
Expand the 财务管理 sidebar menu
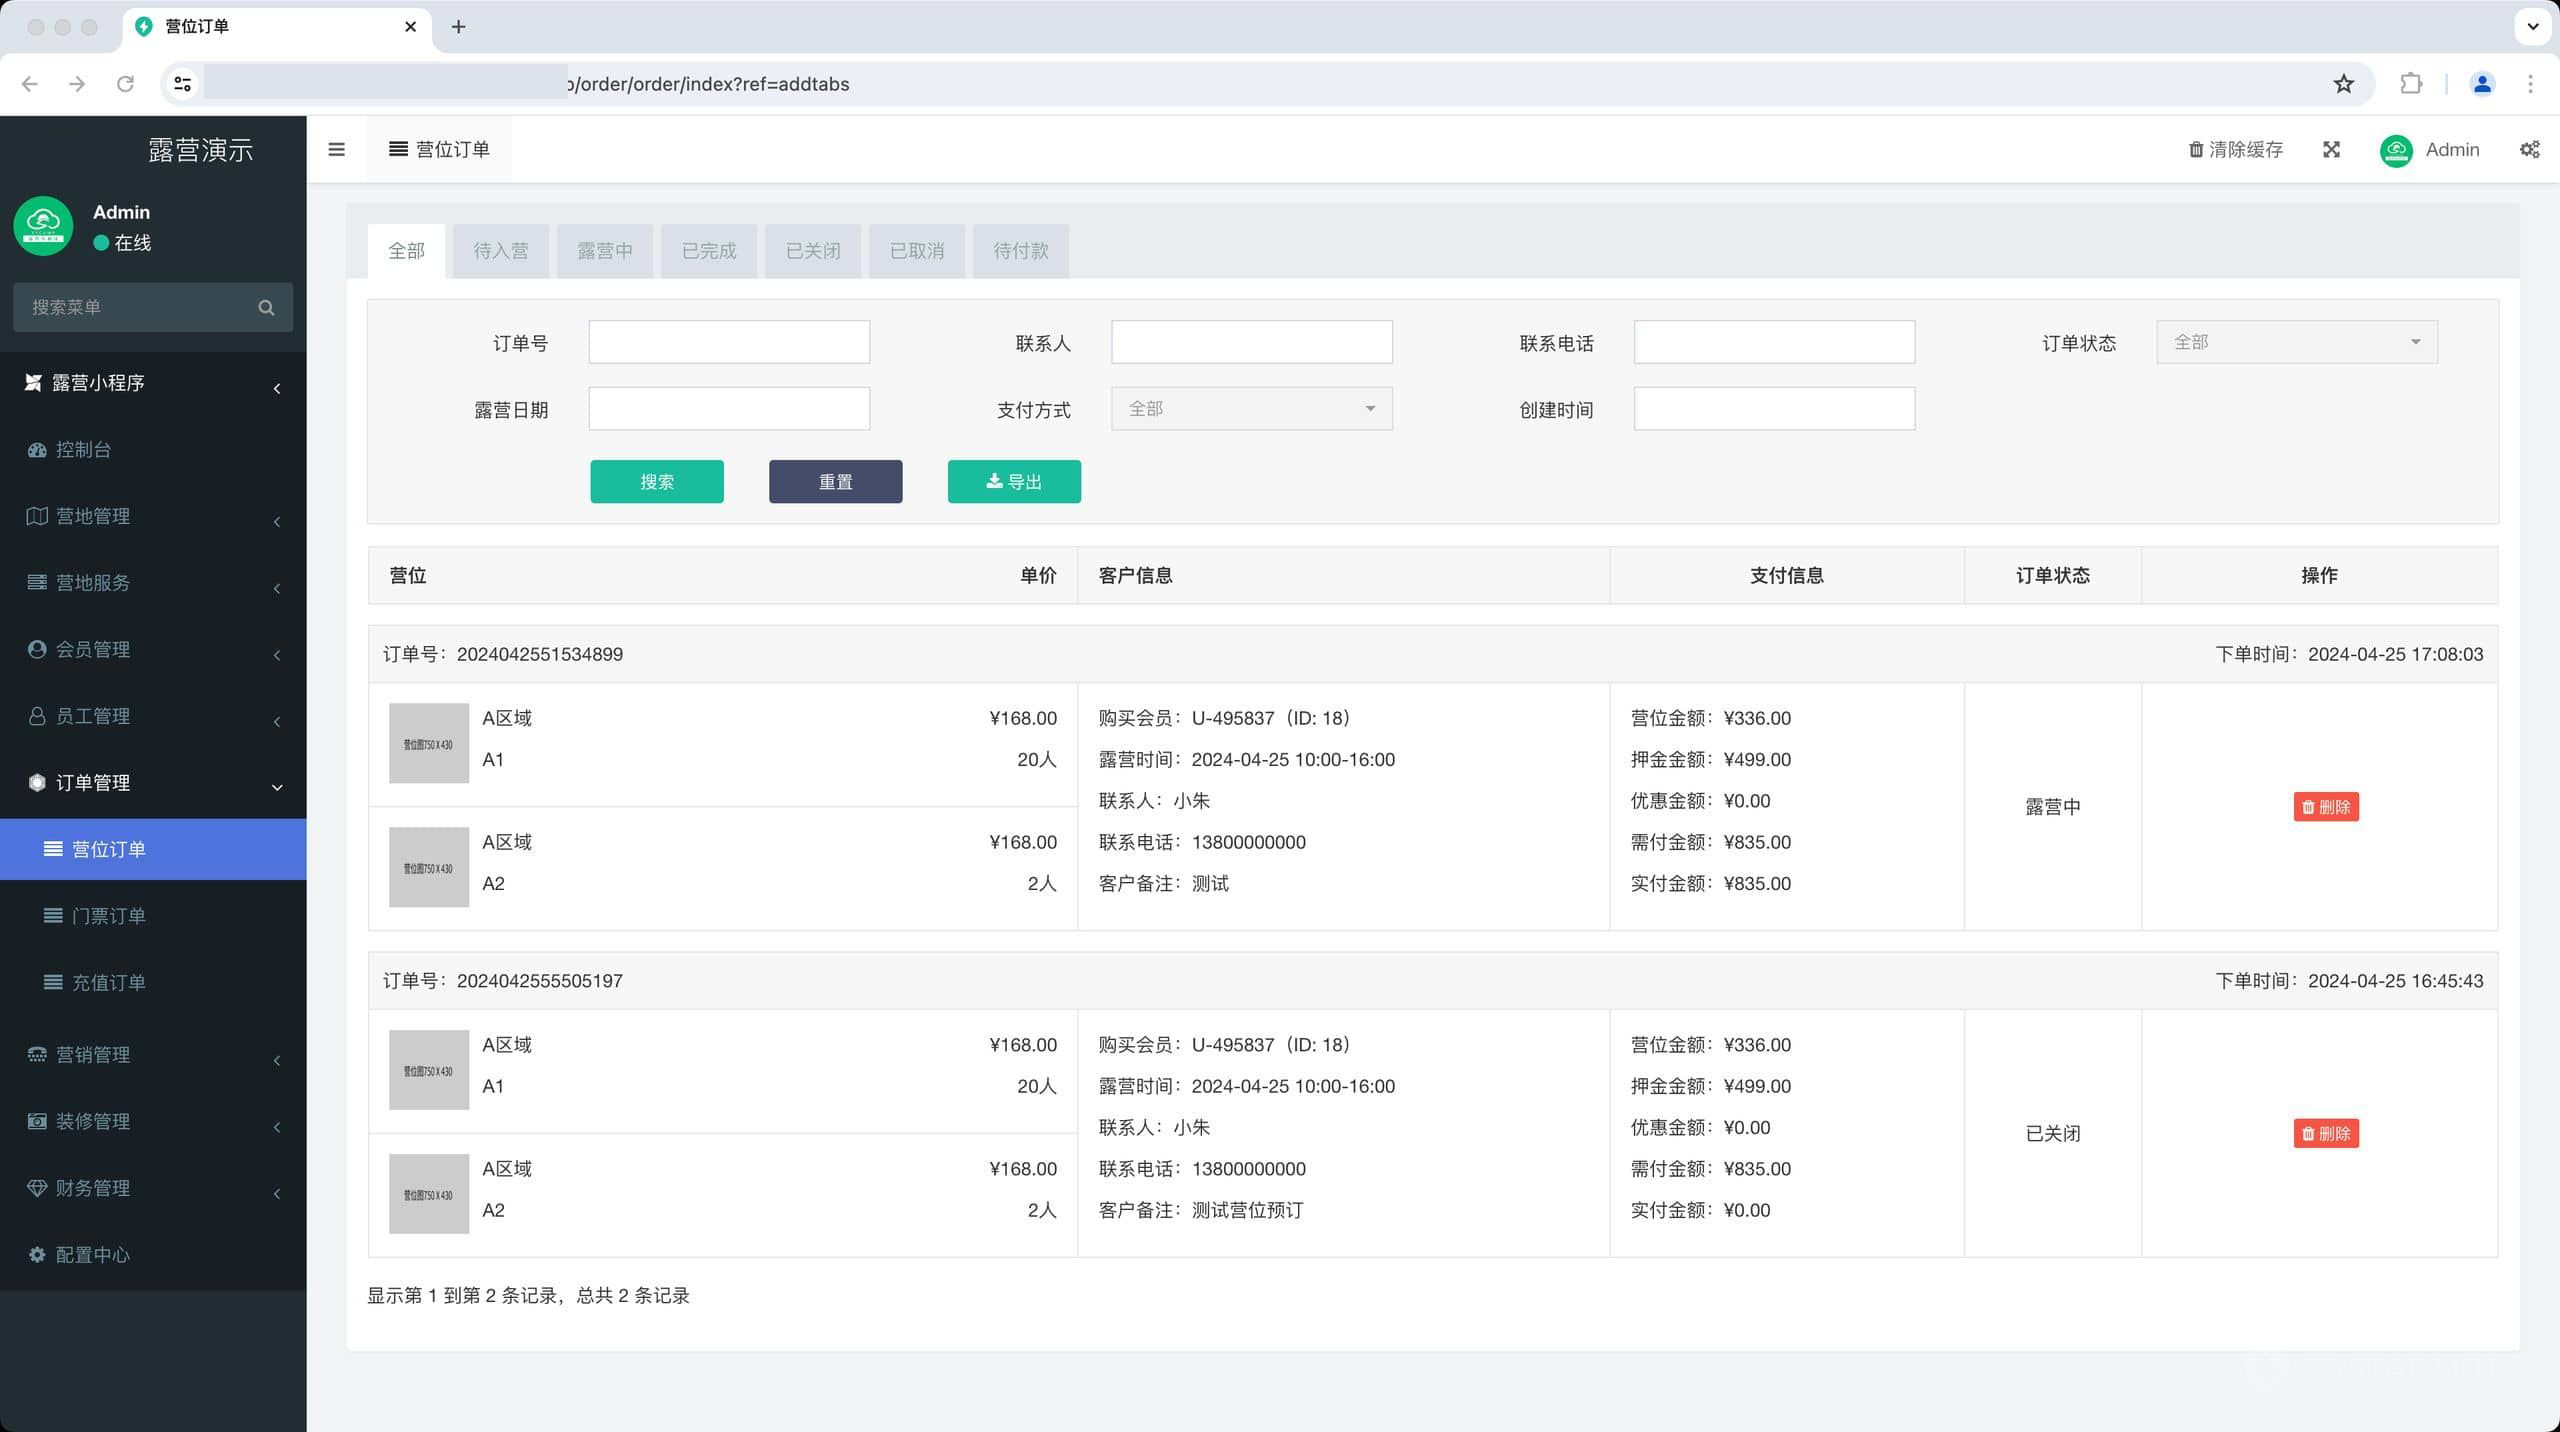[x=152, y=1188]
